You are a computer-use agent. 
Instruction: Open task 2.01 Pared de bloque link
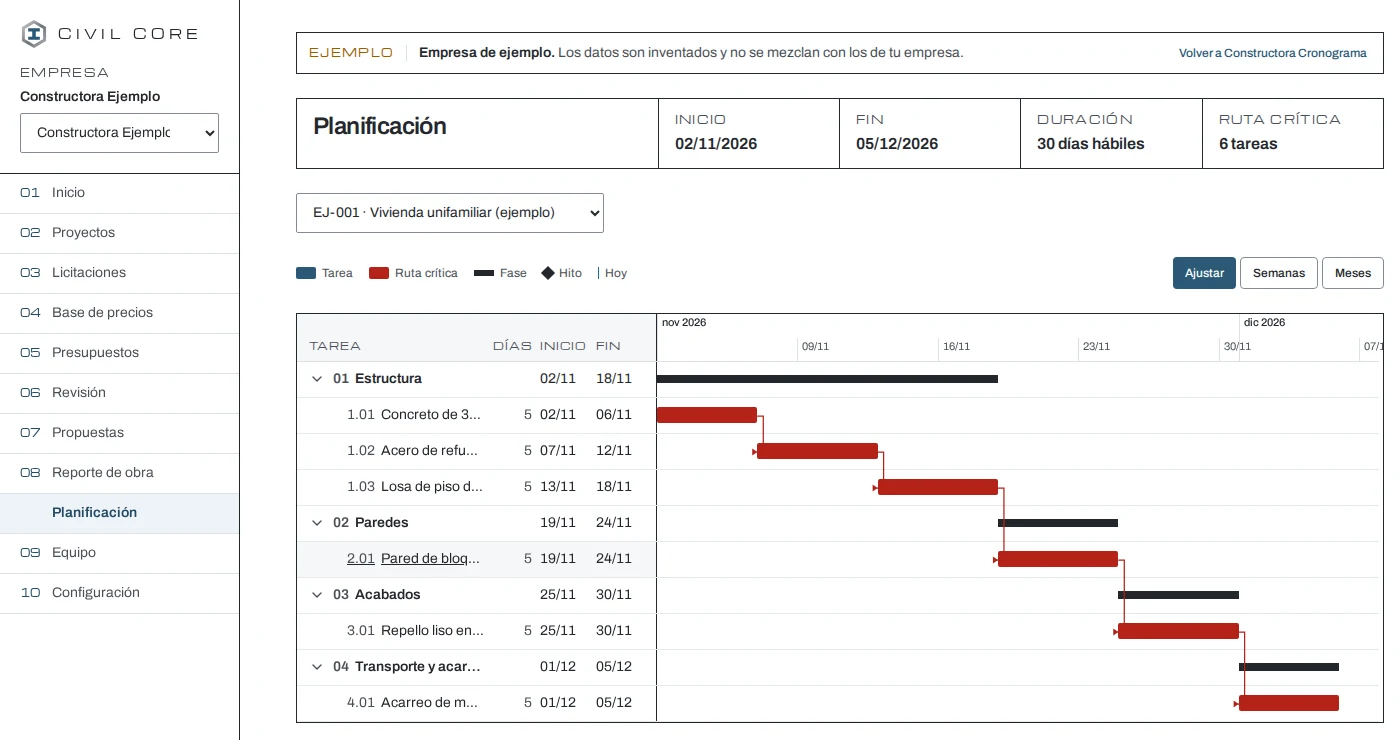[415, 559]
